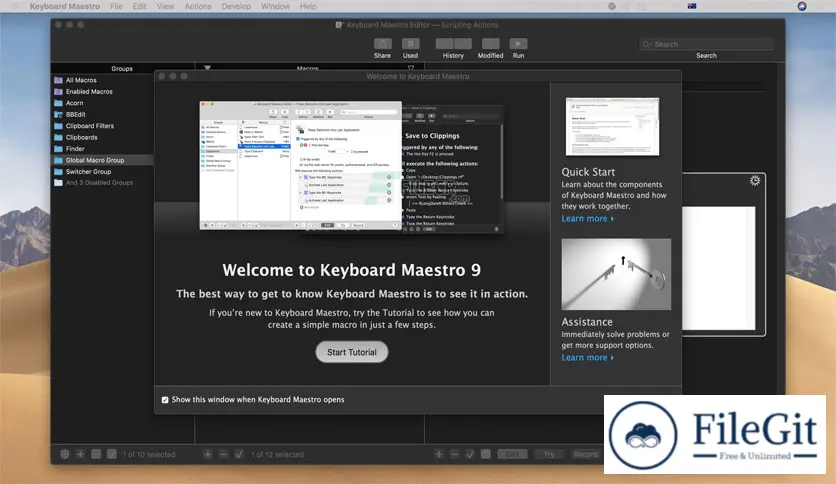Screen dimensions: 836x484
Task: Add a new action with the plus button
Action: coord(439,454)
